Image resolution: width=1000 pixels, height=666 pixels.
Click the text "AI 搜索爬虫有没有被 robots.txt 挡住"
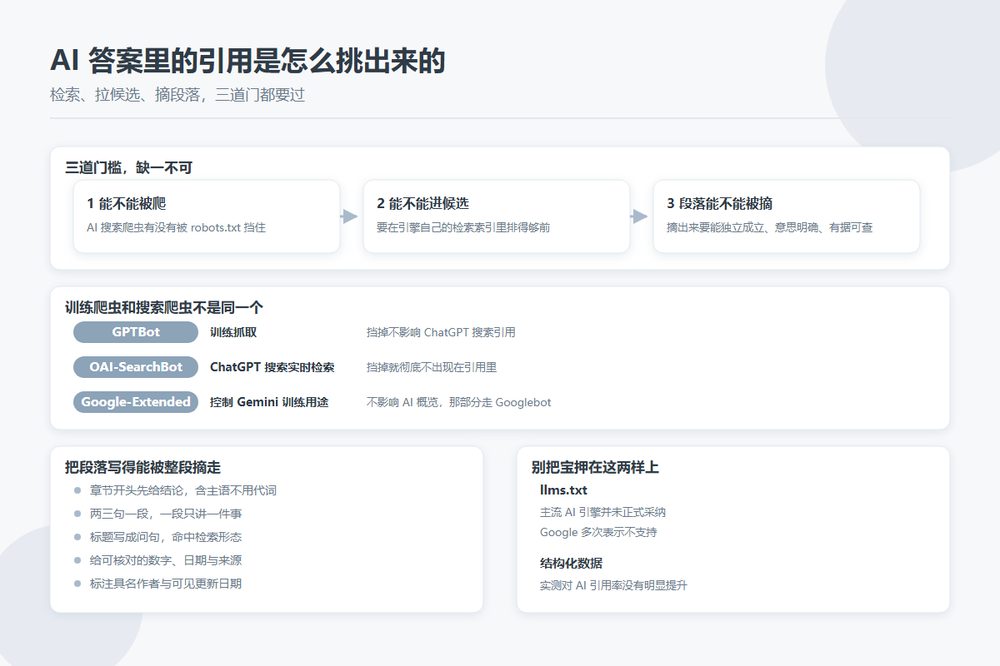coord(176,227)
